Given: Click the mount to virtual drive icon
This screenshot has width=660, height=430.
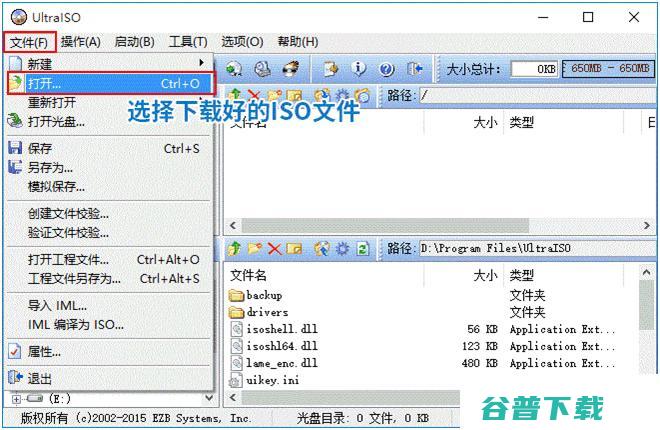Looking at the screenshot, I should [x=263, y=69].
